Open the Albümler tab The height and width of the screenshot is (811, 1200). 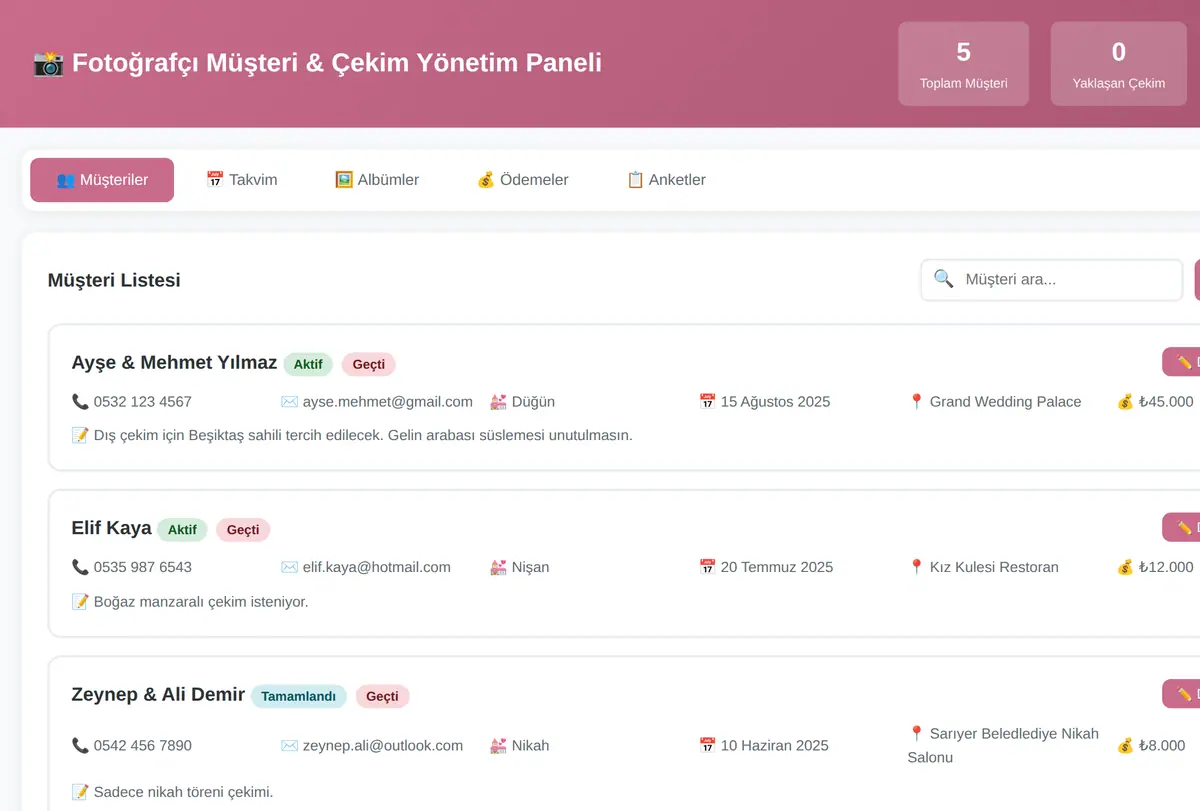click(x=376, y=180)
